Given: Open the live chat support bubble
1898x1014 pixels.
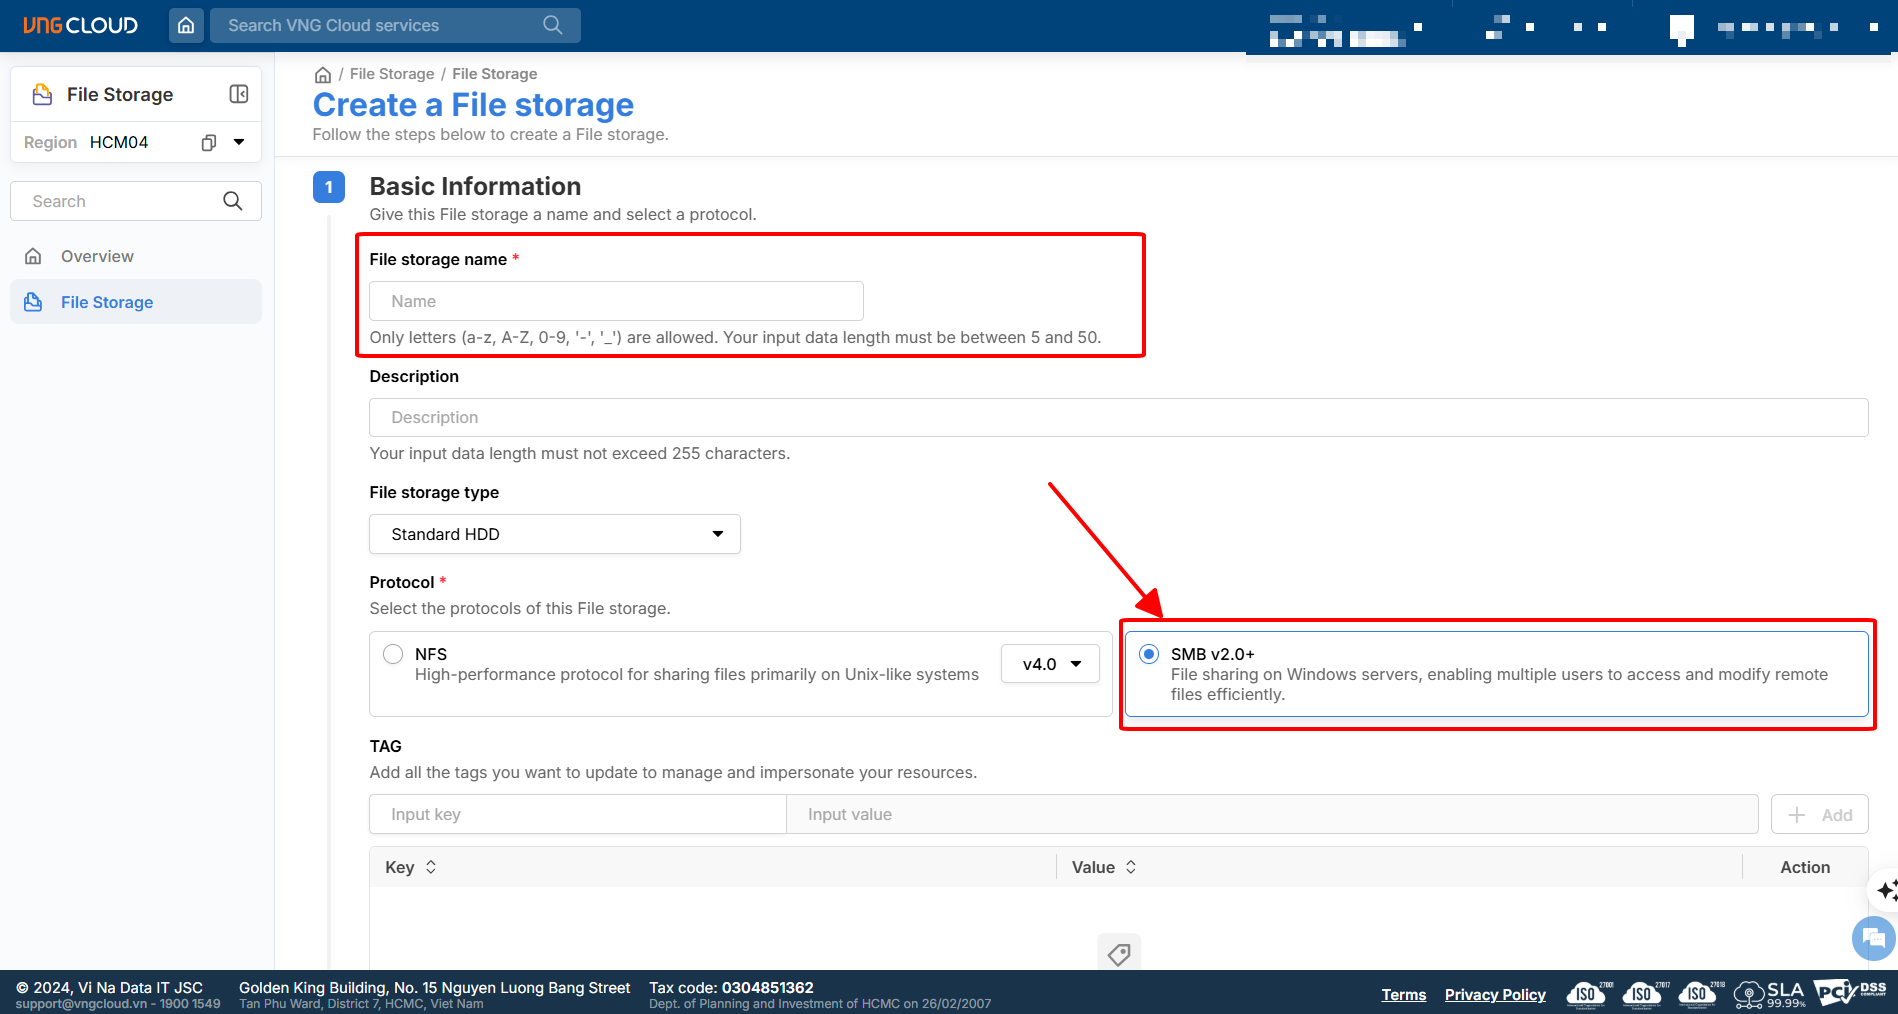Looking at the screenshot, I should pyautogui.click(x=1872, y=938).
